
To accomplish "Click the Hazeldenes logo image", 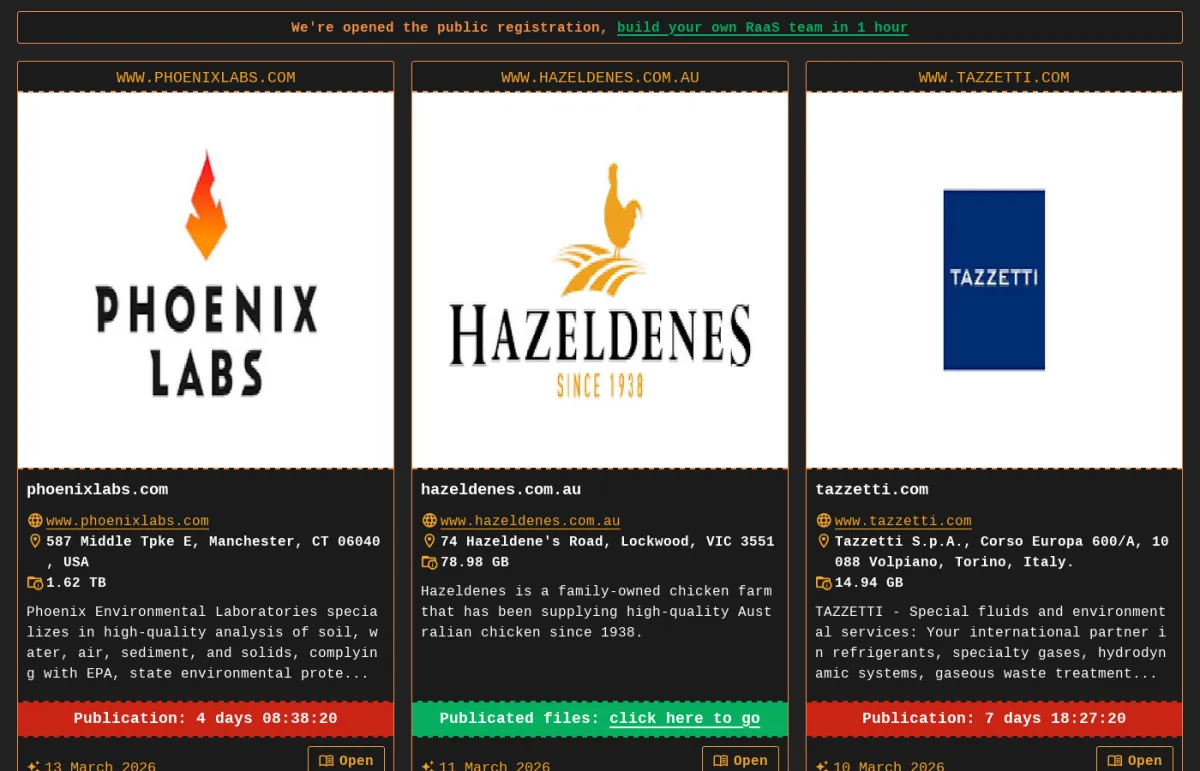I will point(600,280).
